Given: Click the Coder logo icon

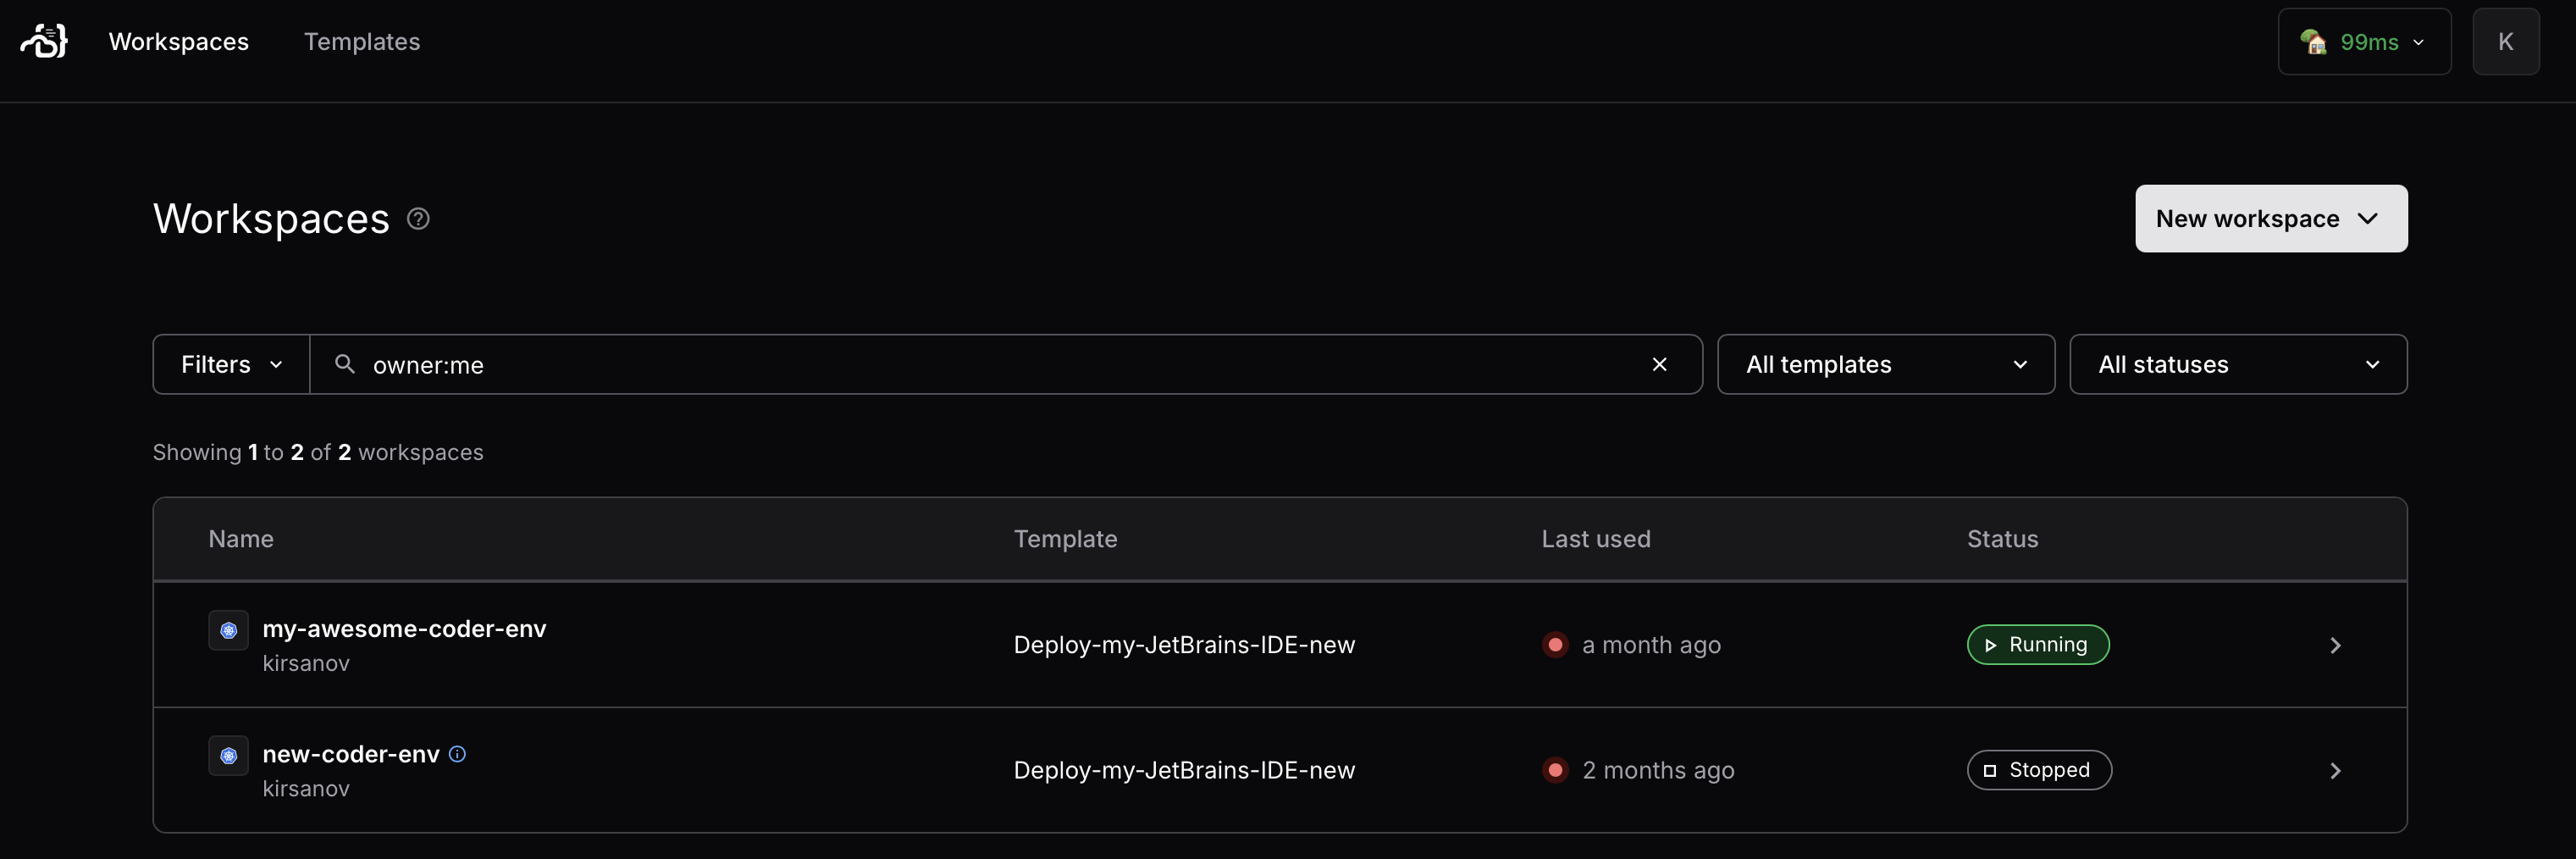Looking at the screenshot, I should [44, 41].
